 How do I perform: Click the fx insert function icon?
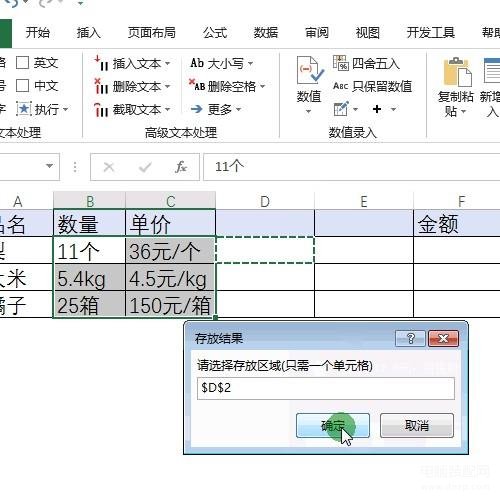[181, 167]
